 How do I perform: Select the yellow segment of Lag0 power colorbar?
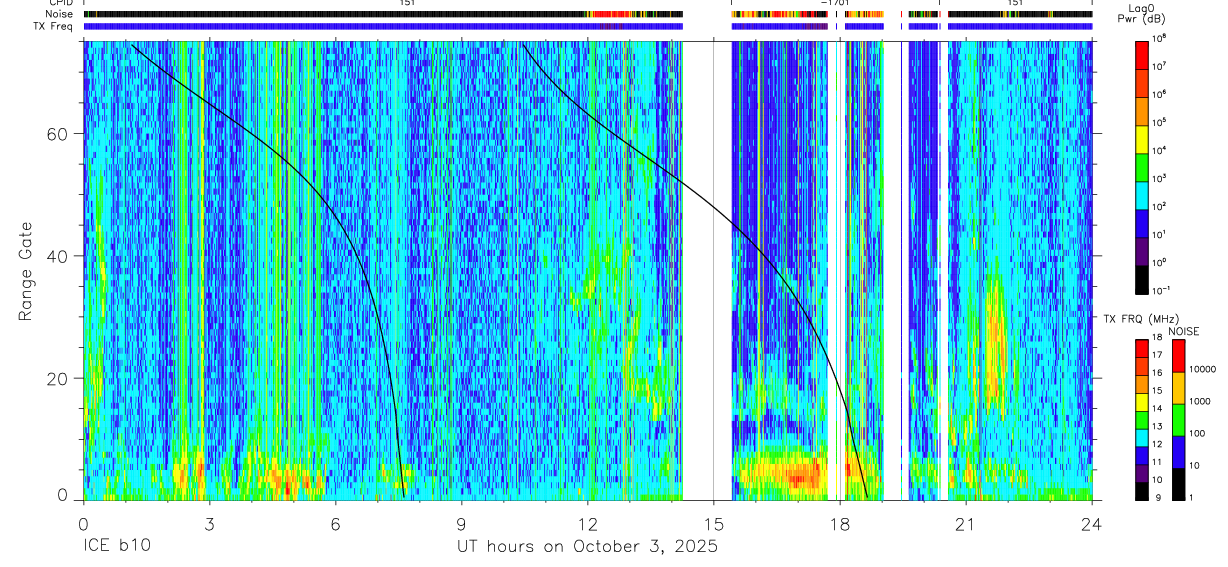(x=1141, y=138)
